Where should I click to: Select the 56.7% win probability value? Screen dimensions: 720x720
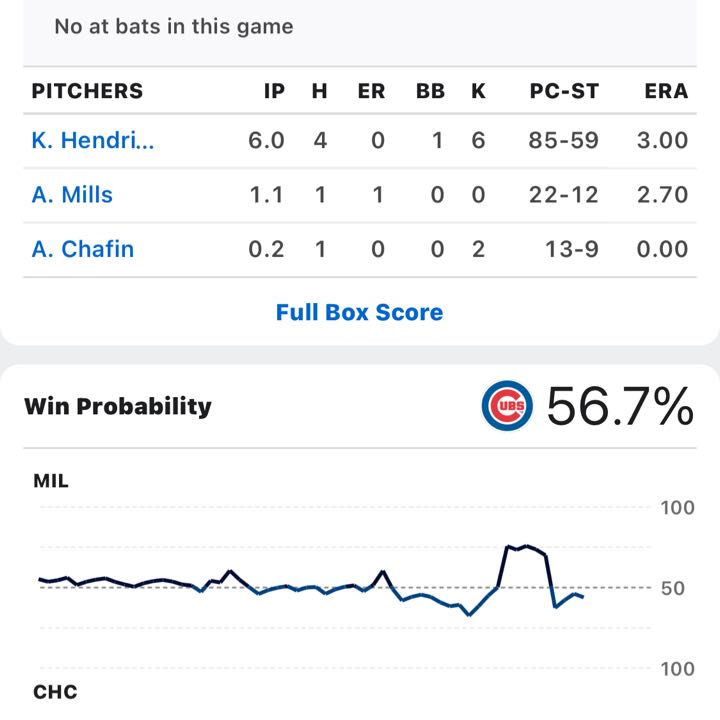coord(619,406)
